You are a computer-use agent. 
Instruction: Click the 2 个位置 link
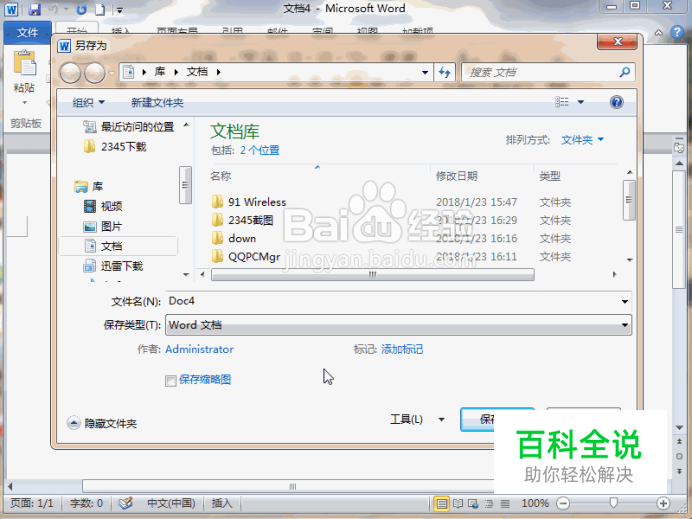(260, 150)
